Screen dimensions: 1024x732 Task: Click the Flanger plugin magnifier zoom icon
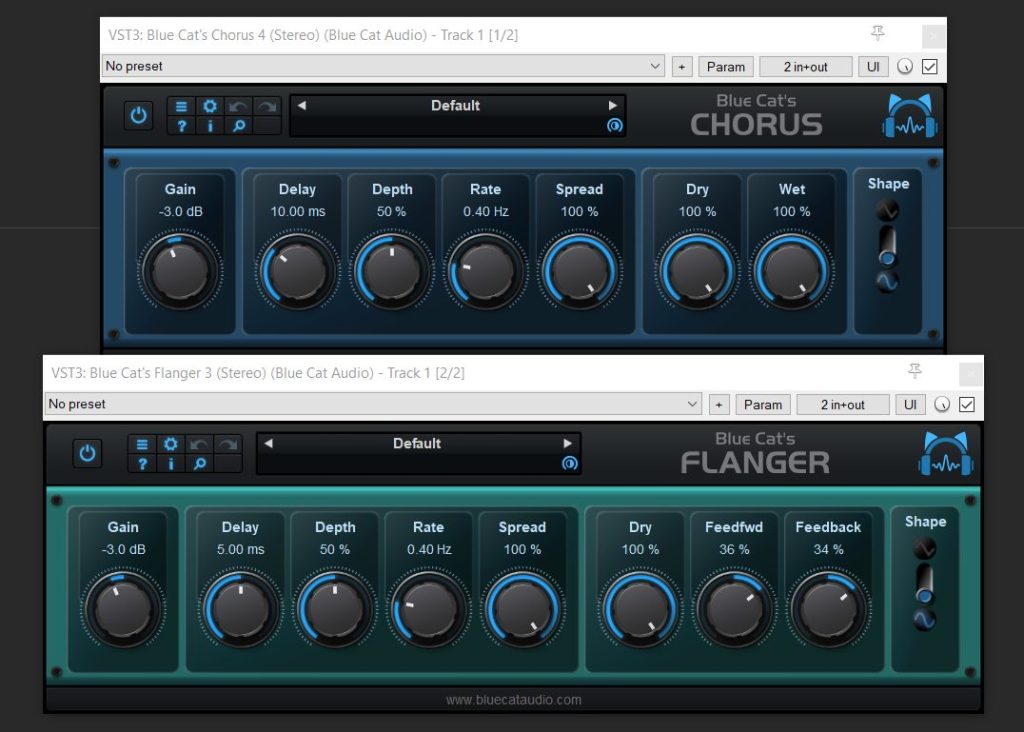(x=199, y=464)
